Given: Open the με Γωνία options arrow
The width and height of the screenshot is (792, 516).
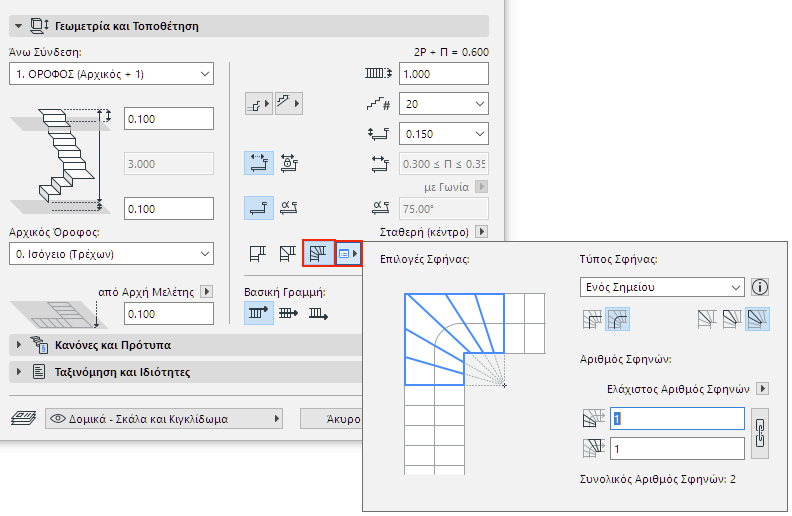Looking at the screenshot, I should coord(481,187).
